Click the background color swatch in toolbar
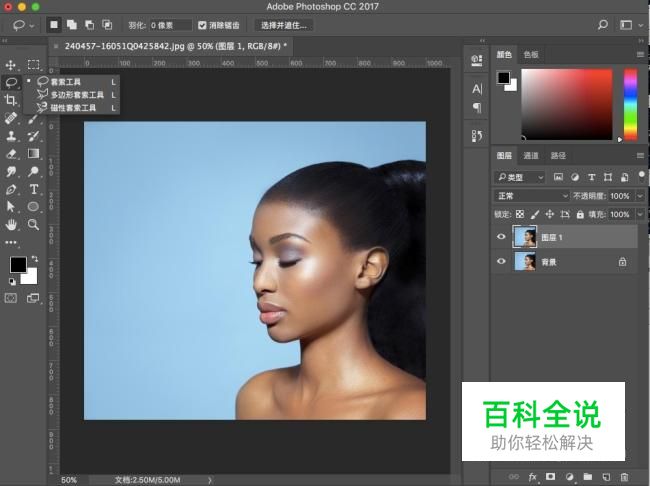The image size is (650, 486). pyautogui.click(x=30, y=277)
